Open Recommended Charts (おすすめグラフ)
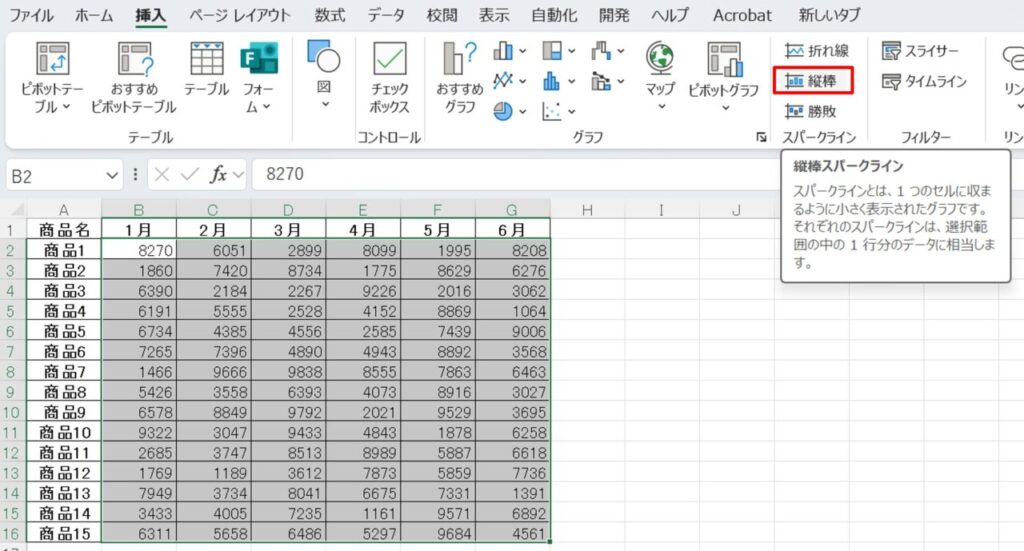 click(x=460, y=77)
